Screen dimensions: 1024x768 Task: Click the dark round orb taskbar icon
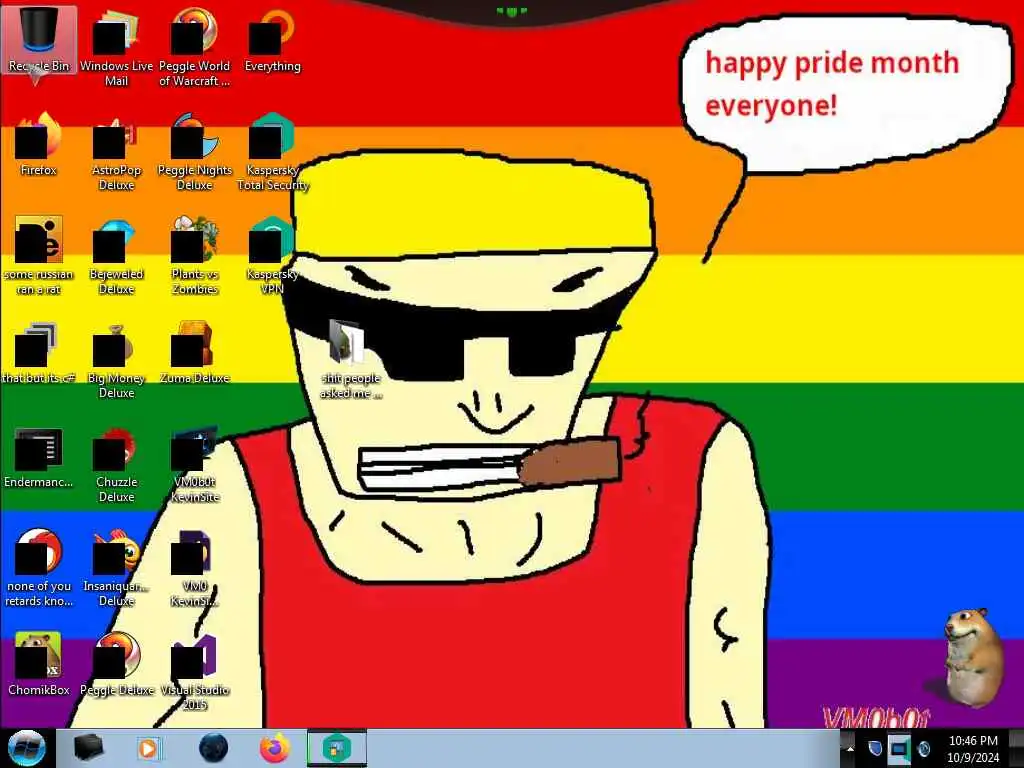[x=214, y=748]
